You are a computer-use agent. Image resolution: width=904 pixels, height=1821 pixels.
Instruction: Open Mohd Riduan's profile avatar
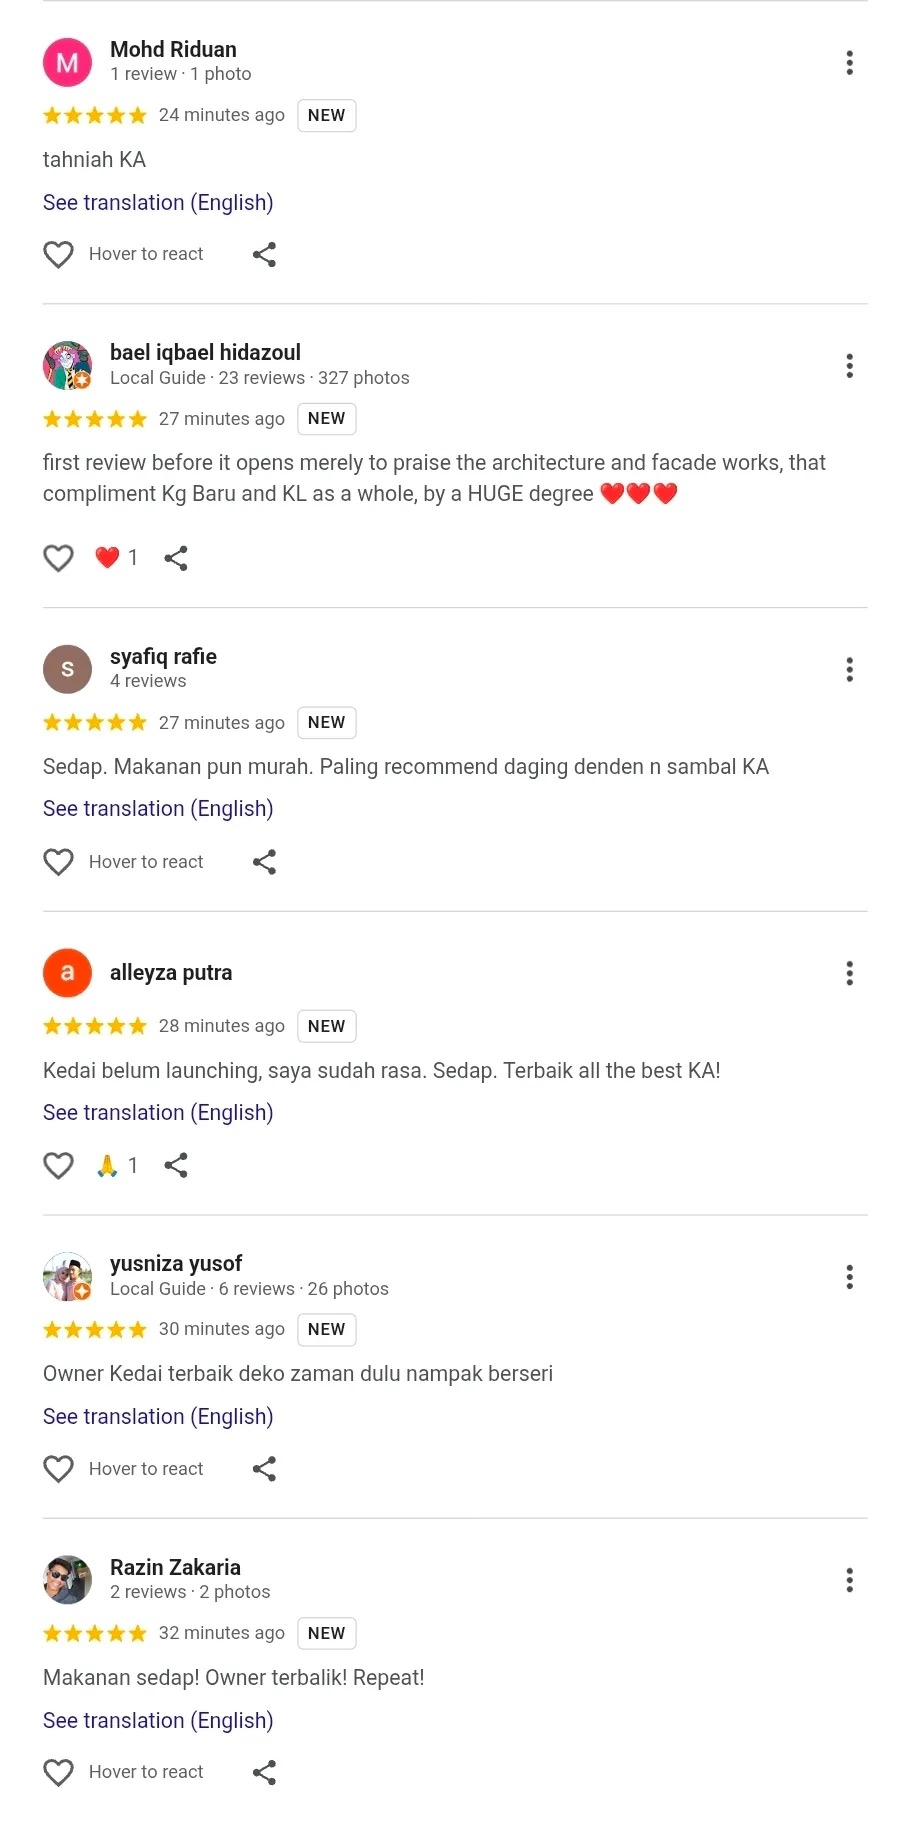pos(67,63)
